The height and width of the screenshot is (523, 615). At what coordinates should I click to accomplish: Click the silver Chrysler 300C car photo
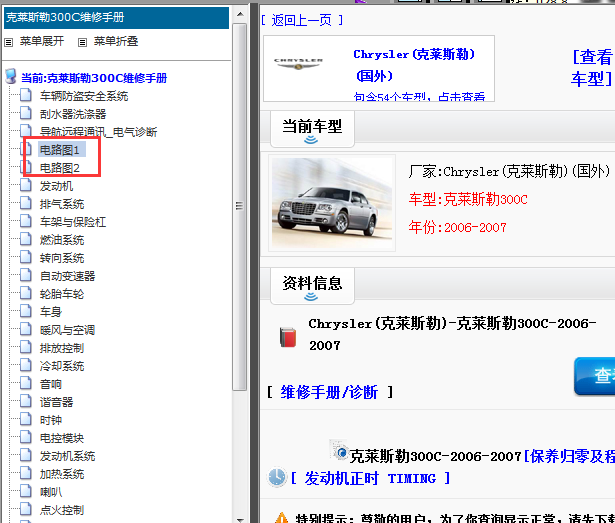click(x=332, y=203)
